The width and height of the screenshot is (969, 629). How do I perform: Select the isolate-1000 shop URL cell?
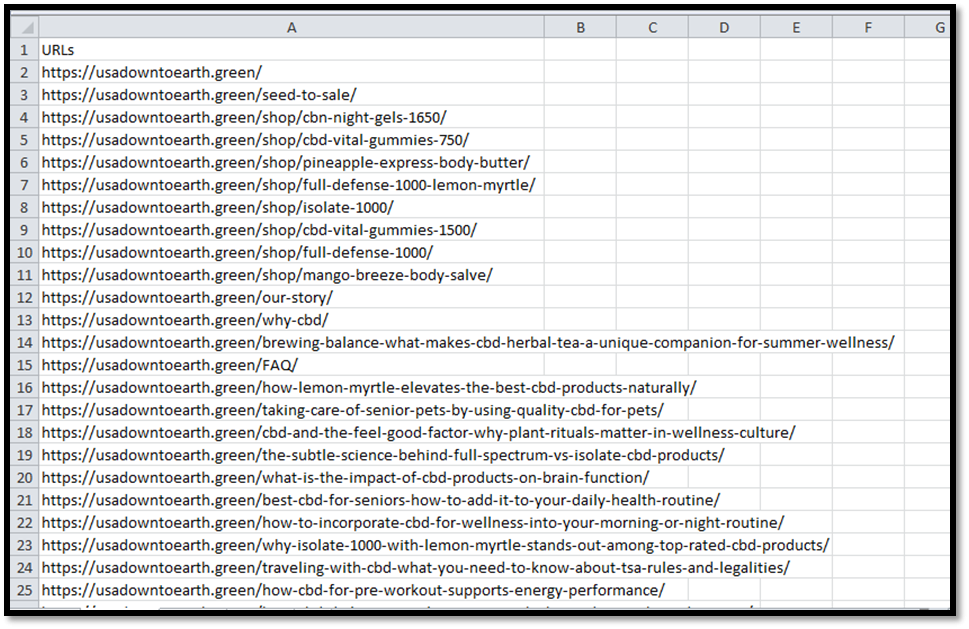point(217,207)
